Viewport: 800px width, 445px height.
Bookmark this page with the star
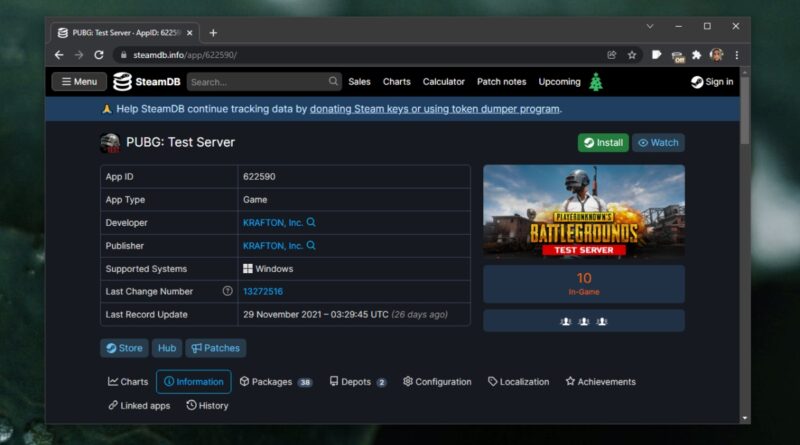632,55
